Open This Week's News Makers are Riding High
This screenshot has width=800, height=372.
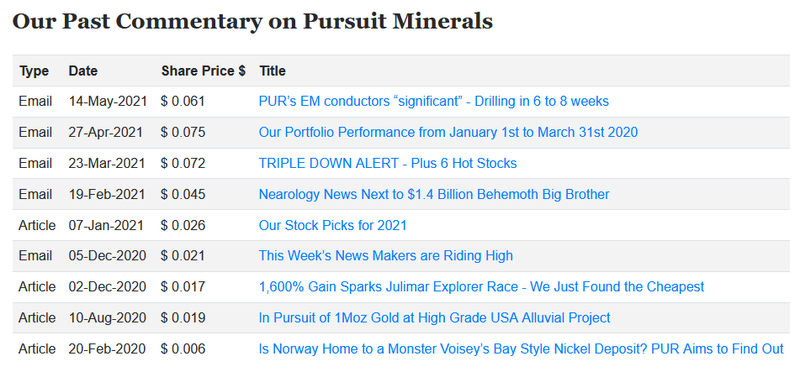tap(386, 255)
